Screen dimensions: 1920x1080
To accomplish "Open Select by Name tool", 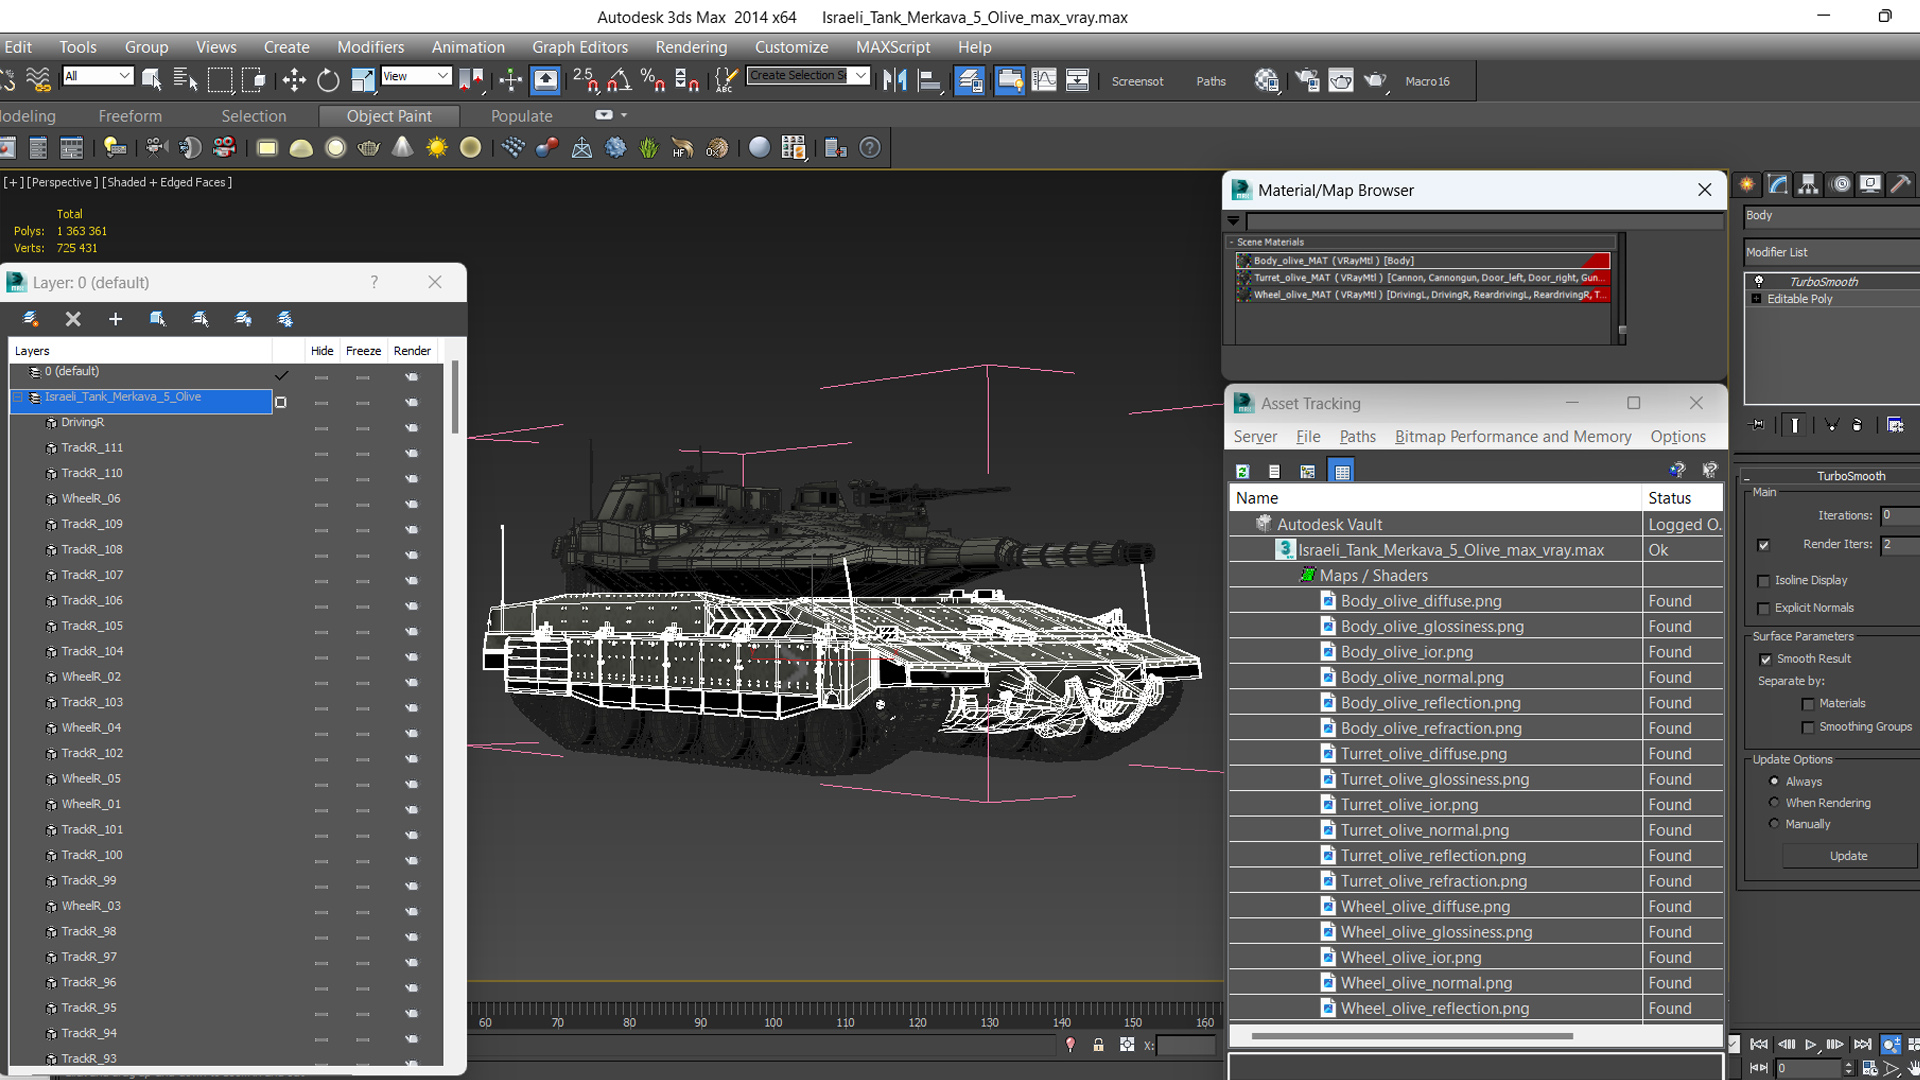I will click(186, 81).
